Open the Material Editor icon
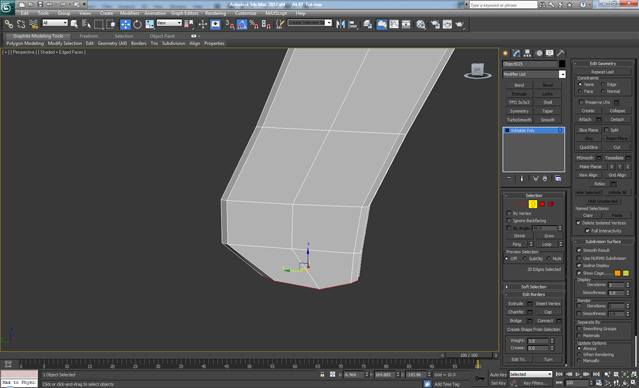The image size is (639, 388). 421,24
